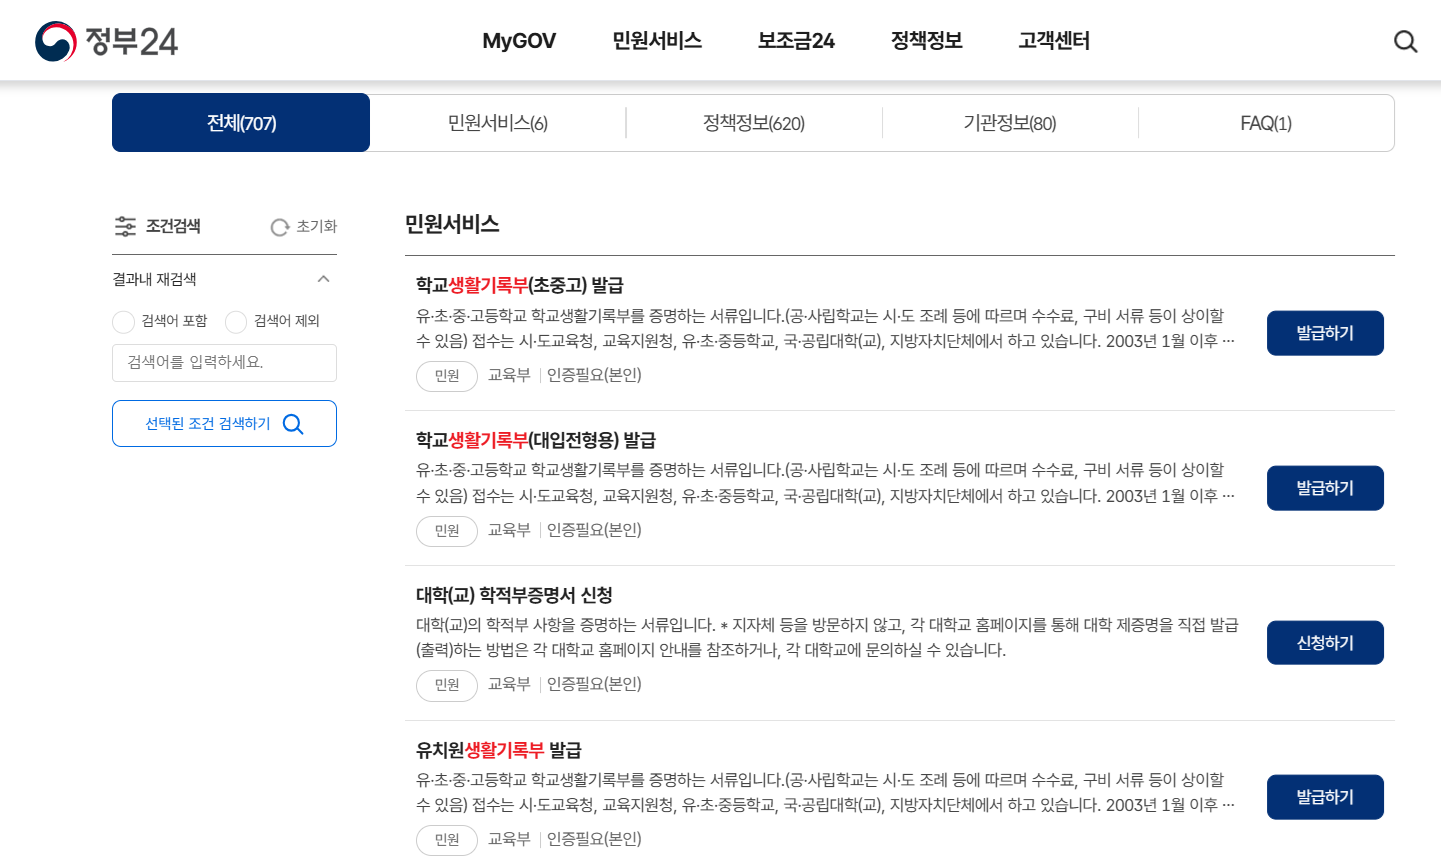Switch to the 정책정보(620) tab
Viewport: 1441px width, 861px height.
point(754,122)
